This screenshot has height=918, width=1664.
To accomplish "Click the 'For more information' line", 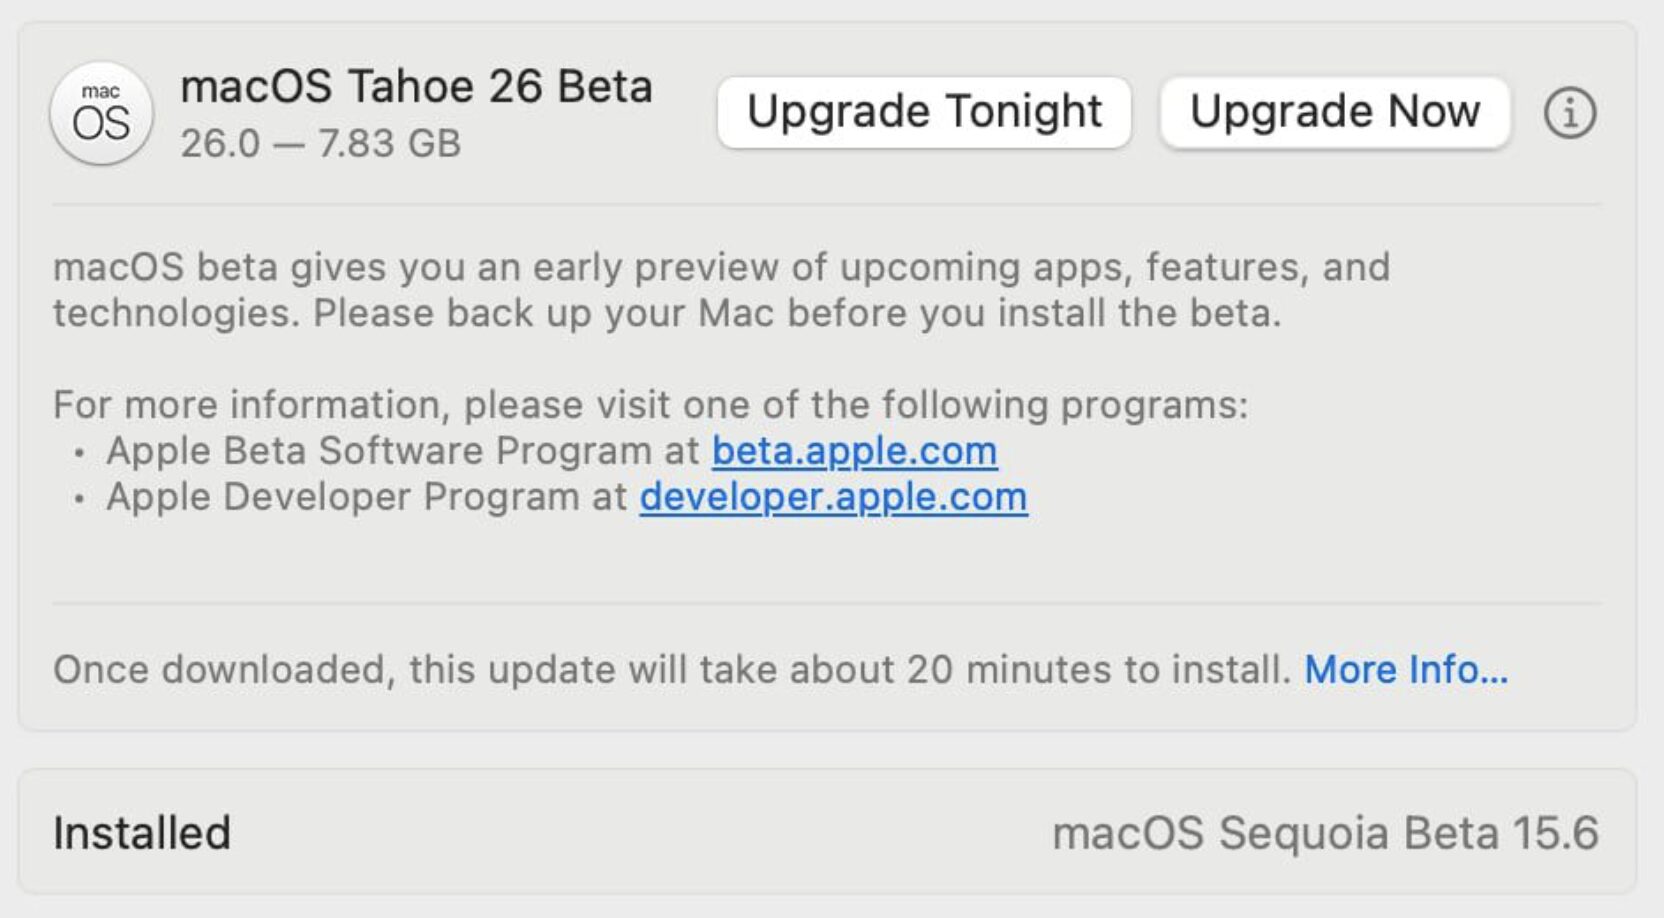I will tap(651, 405).
